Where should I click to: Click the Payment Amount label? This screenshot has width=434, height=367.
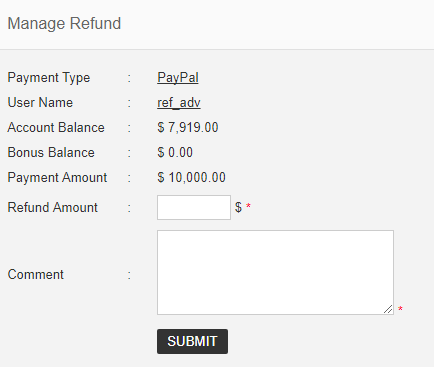tap(57, 178)
